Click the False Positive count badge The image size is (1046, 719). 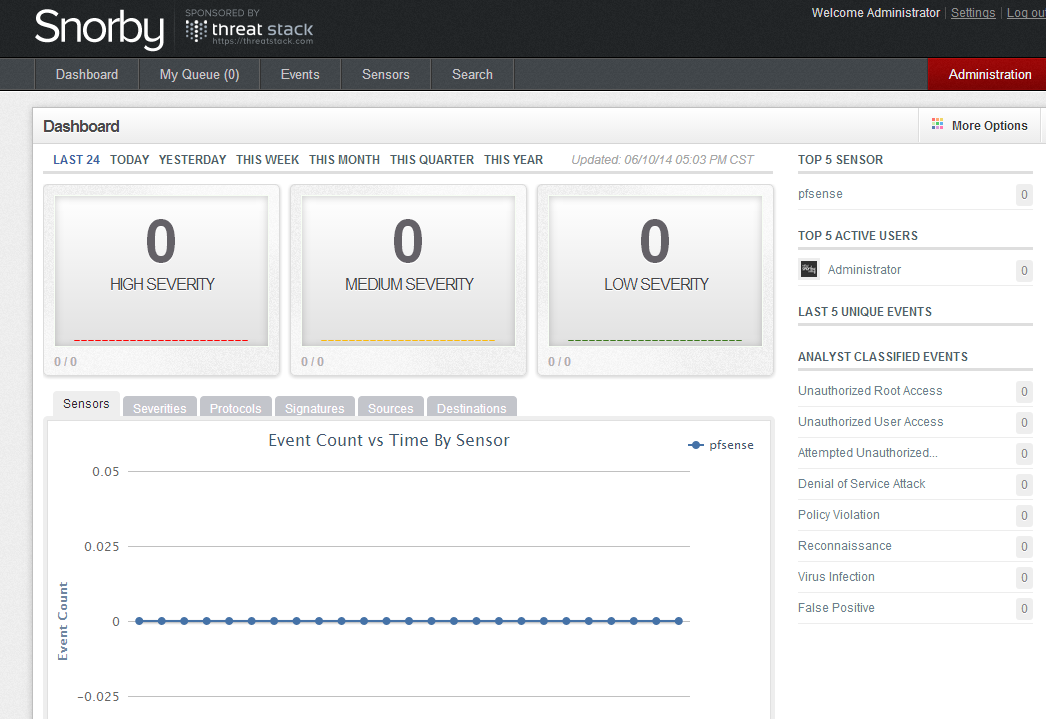pyautogui.click(x=1024, y=608)
